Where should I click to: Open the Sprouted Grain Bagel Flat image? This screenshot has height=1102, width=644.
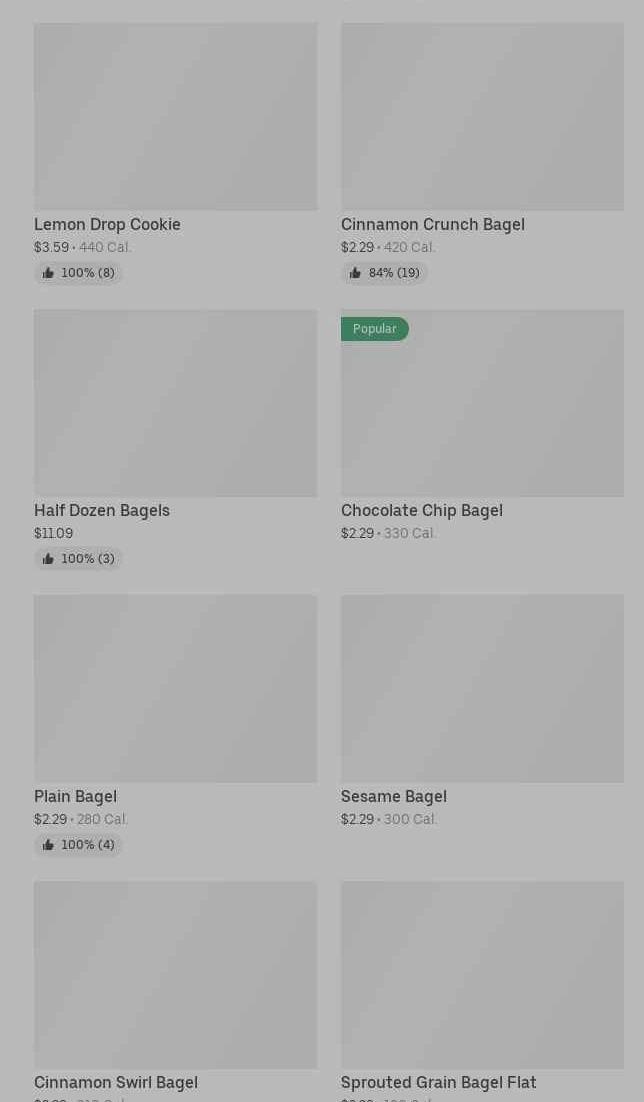(x=482, y=975)
